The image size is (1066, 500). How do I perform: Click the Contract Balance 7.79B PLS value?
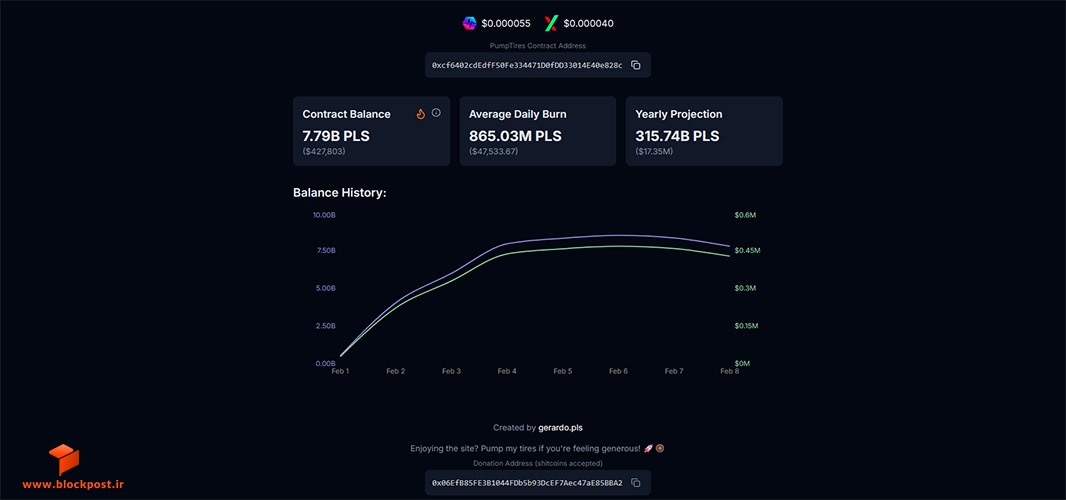[336, 136]
